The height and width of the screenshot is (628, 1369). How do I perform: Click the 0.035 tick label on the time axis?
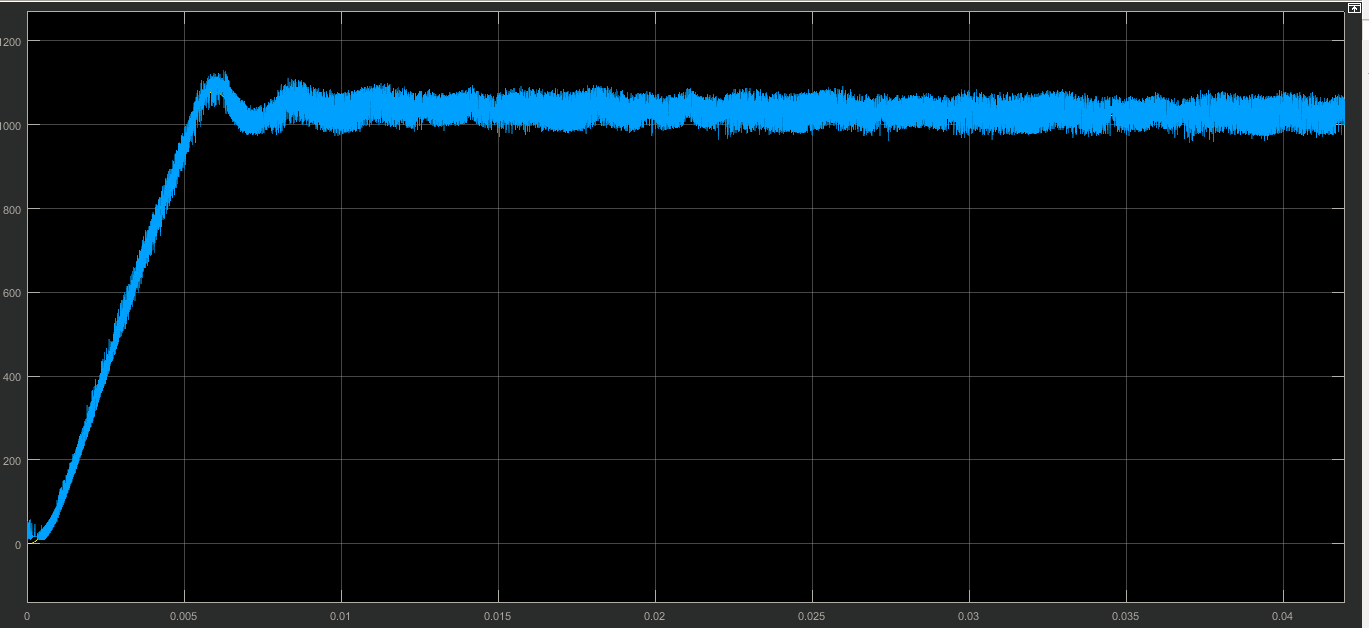[1126, 615]
